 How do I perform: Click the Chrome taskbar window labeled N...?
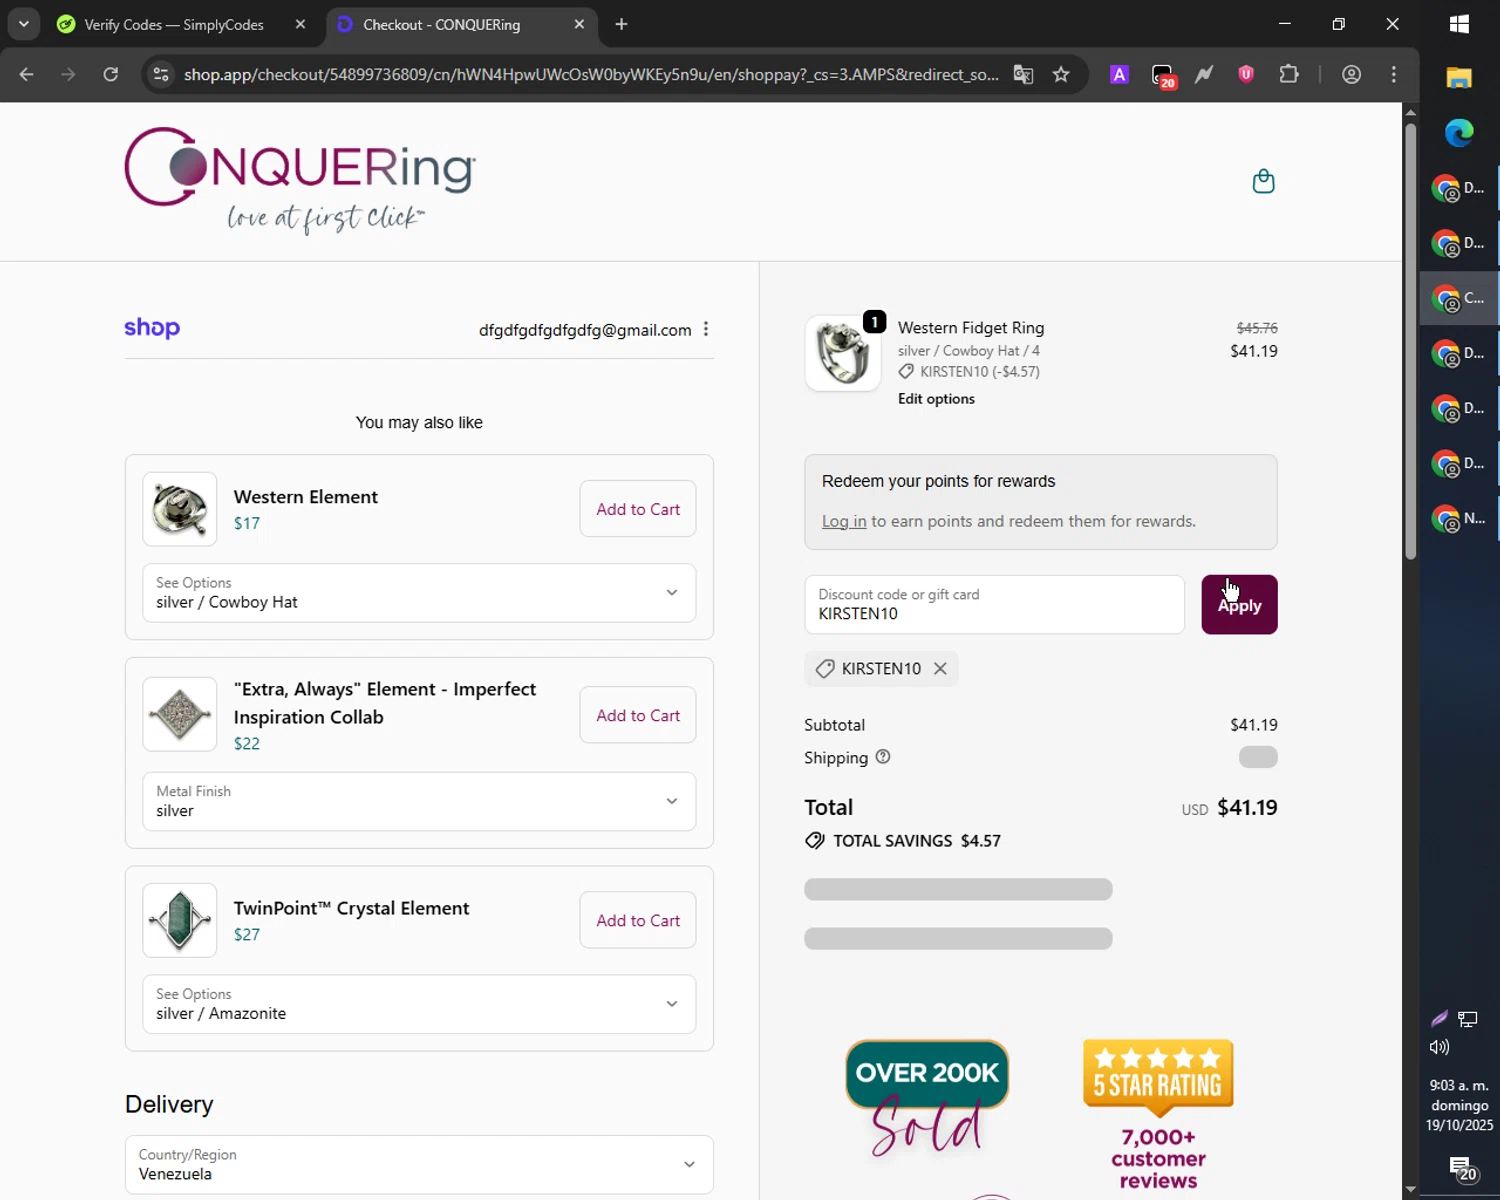(1459, 518)
